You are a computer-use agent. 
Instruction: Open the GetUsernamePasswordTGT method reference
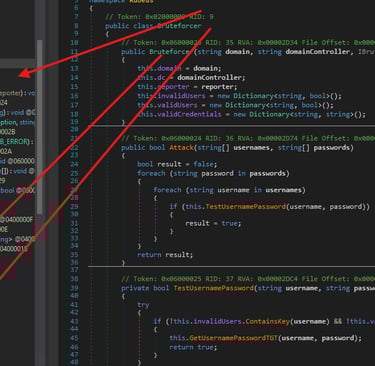(x=233, y=338)
